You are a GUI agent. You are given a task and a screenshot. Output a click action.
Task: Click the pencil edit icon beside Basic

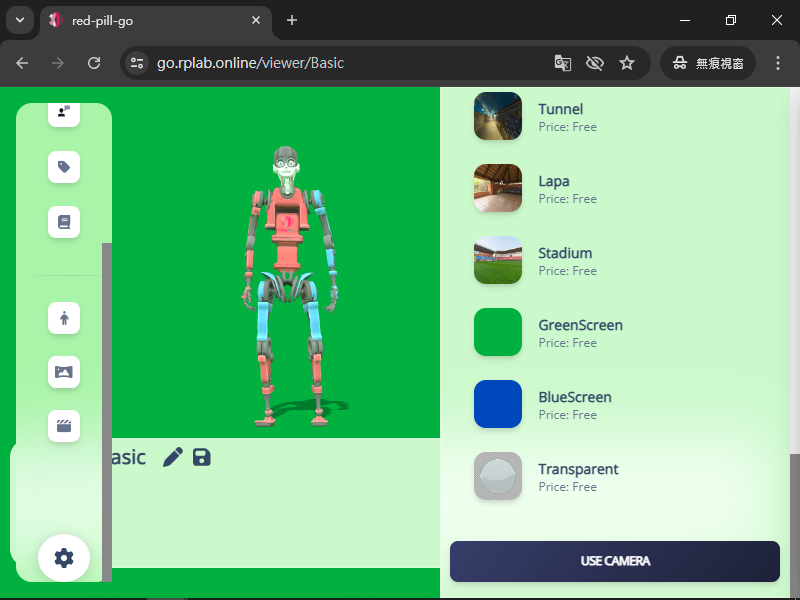[172, 457]
